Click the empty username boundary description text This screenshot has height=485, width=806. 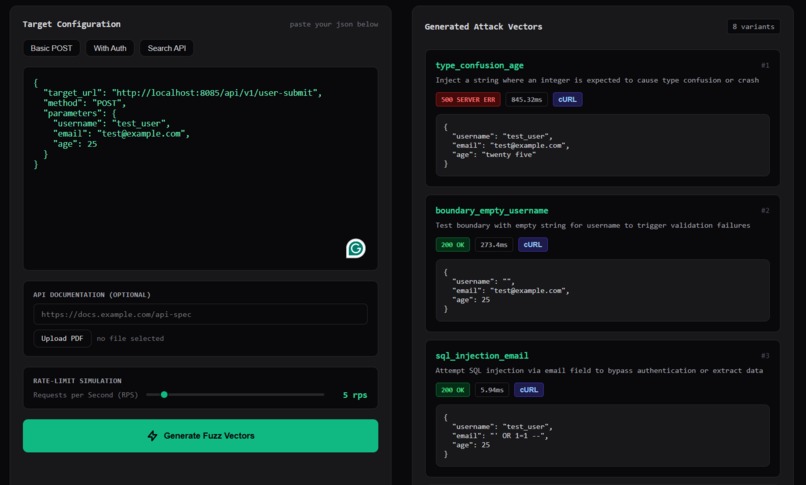pos(593,226)
